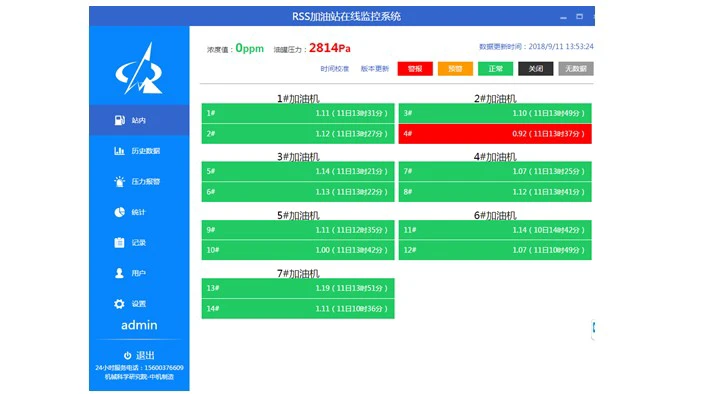Open the 版本更新 link
The height and width of the screenshot is (394, 709).
click(375, 69)
